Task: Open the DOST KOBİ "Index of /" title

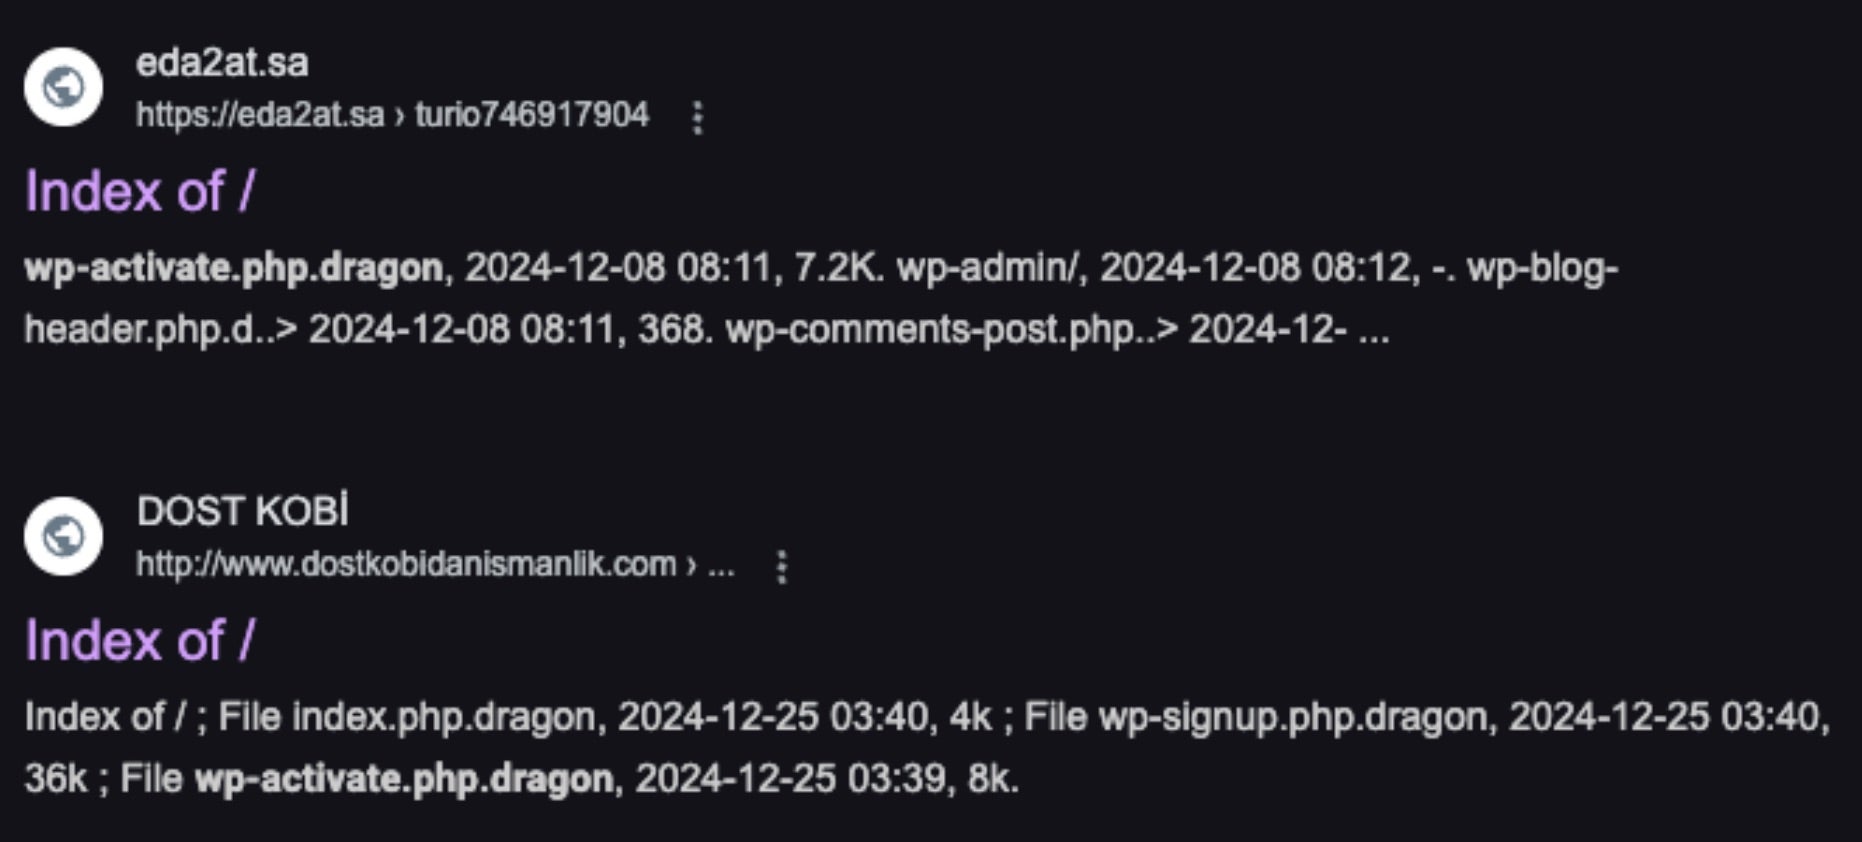Action: [x=140, y=640]
